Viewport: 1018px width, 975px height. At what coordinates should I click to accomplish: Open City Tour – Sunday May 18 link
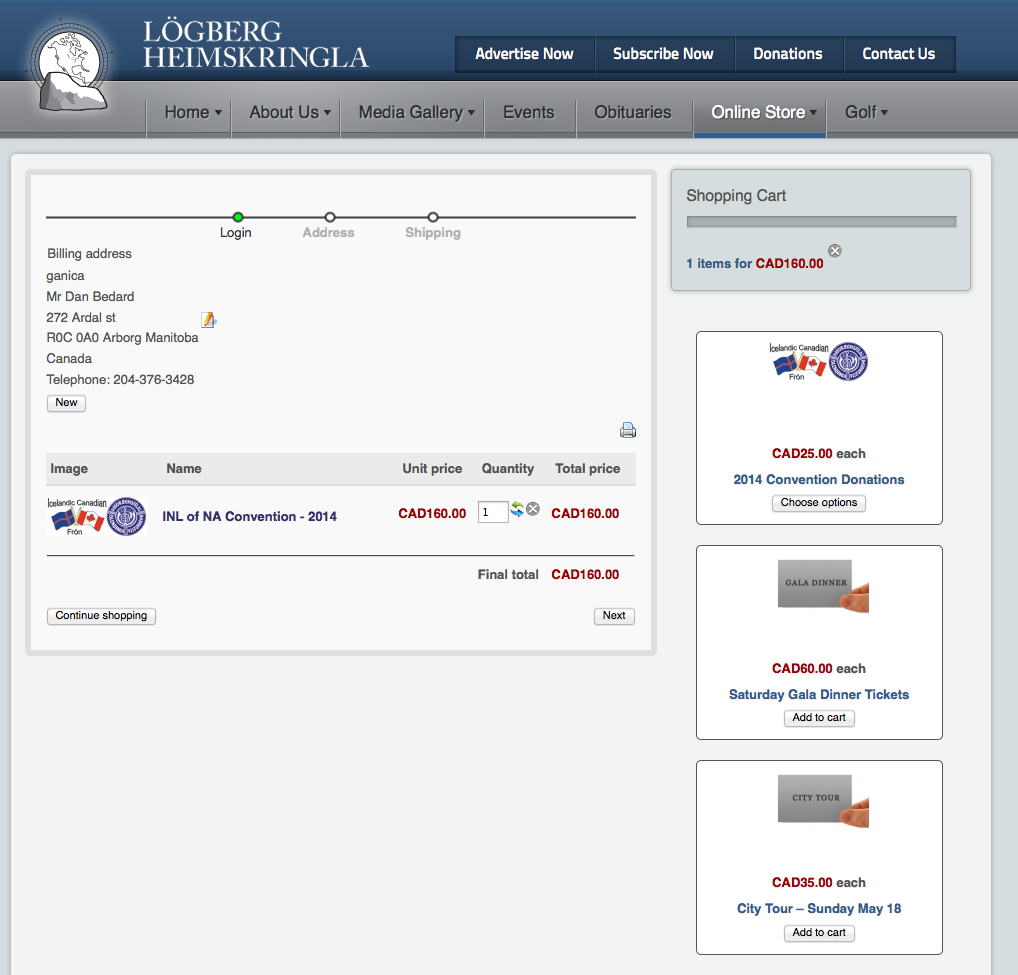[819, 908]
